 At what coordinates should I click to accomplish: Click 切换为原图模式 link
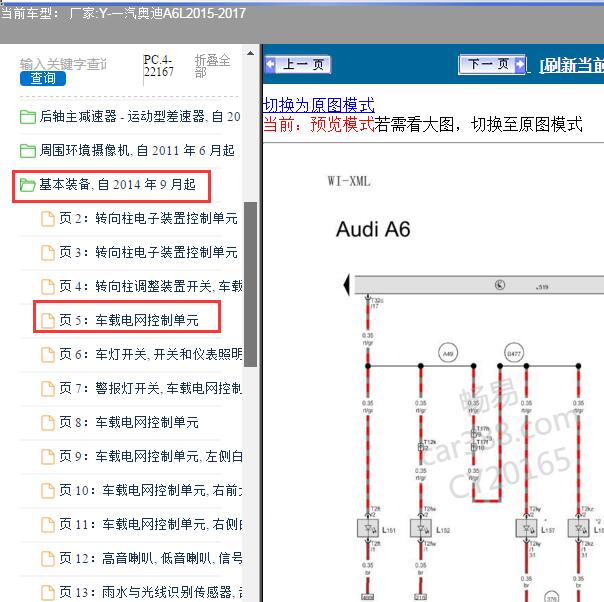318,105
